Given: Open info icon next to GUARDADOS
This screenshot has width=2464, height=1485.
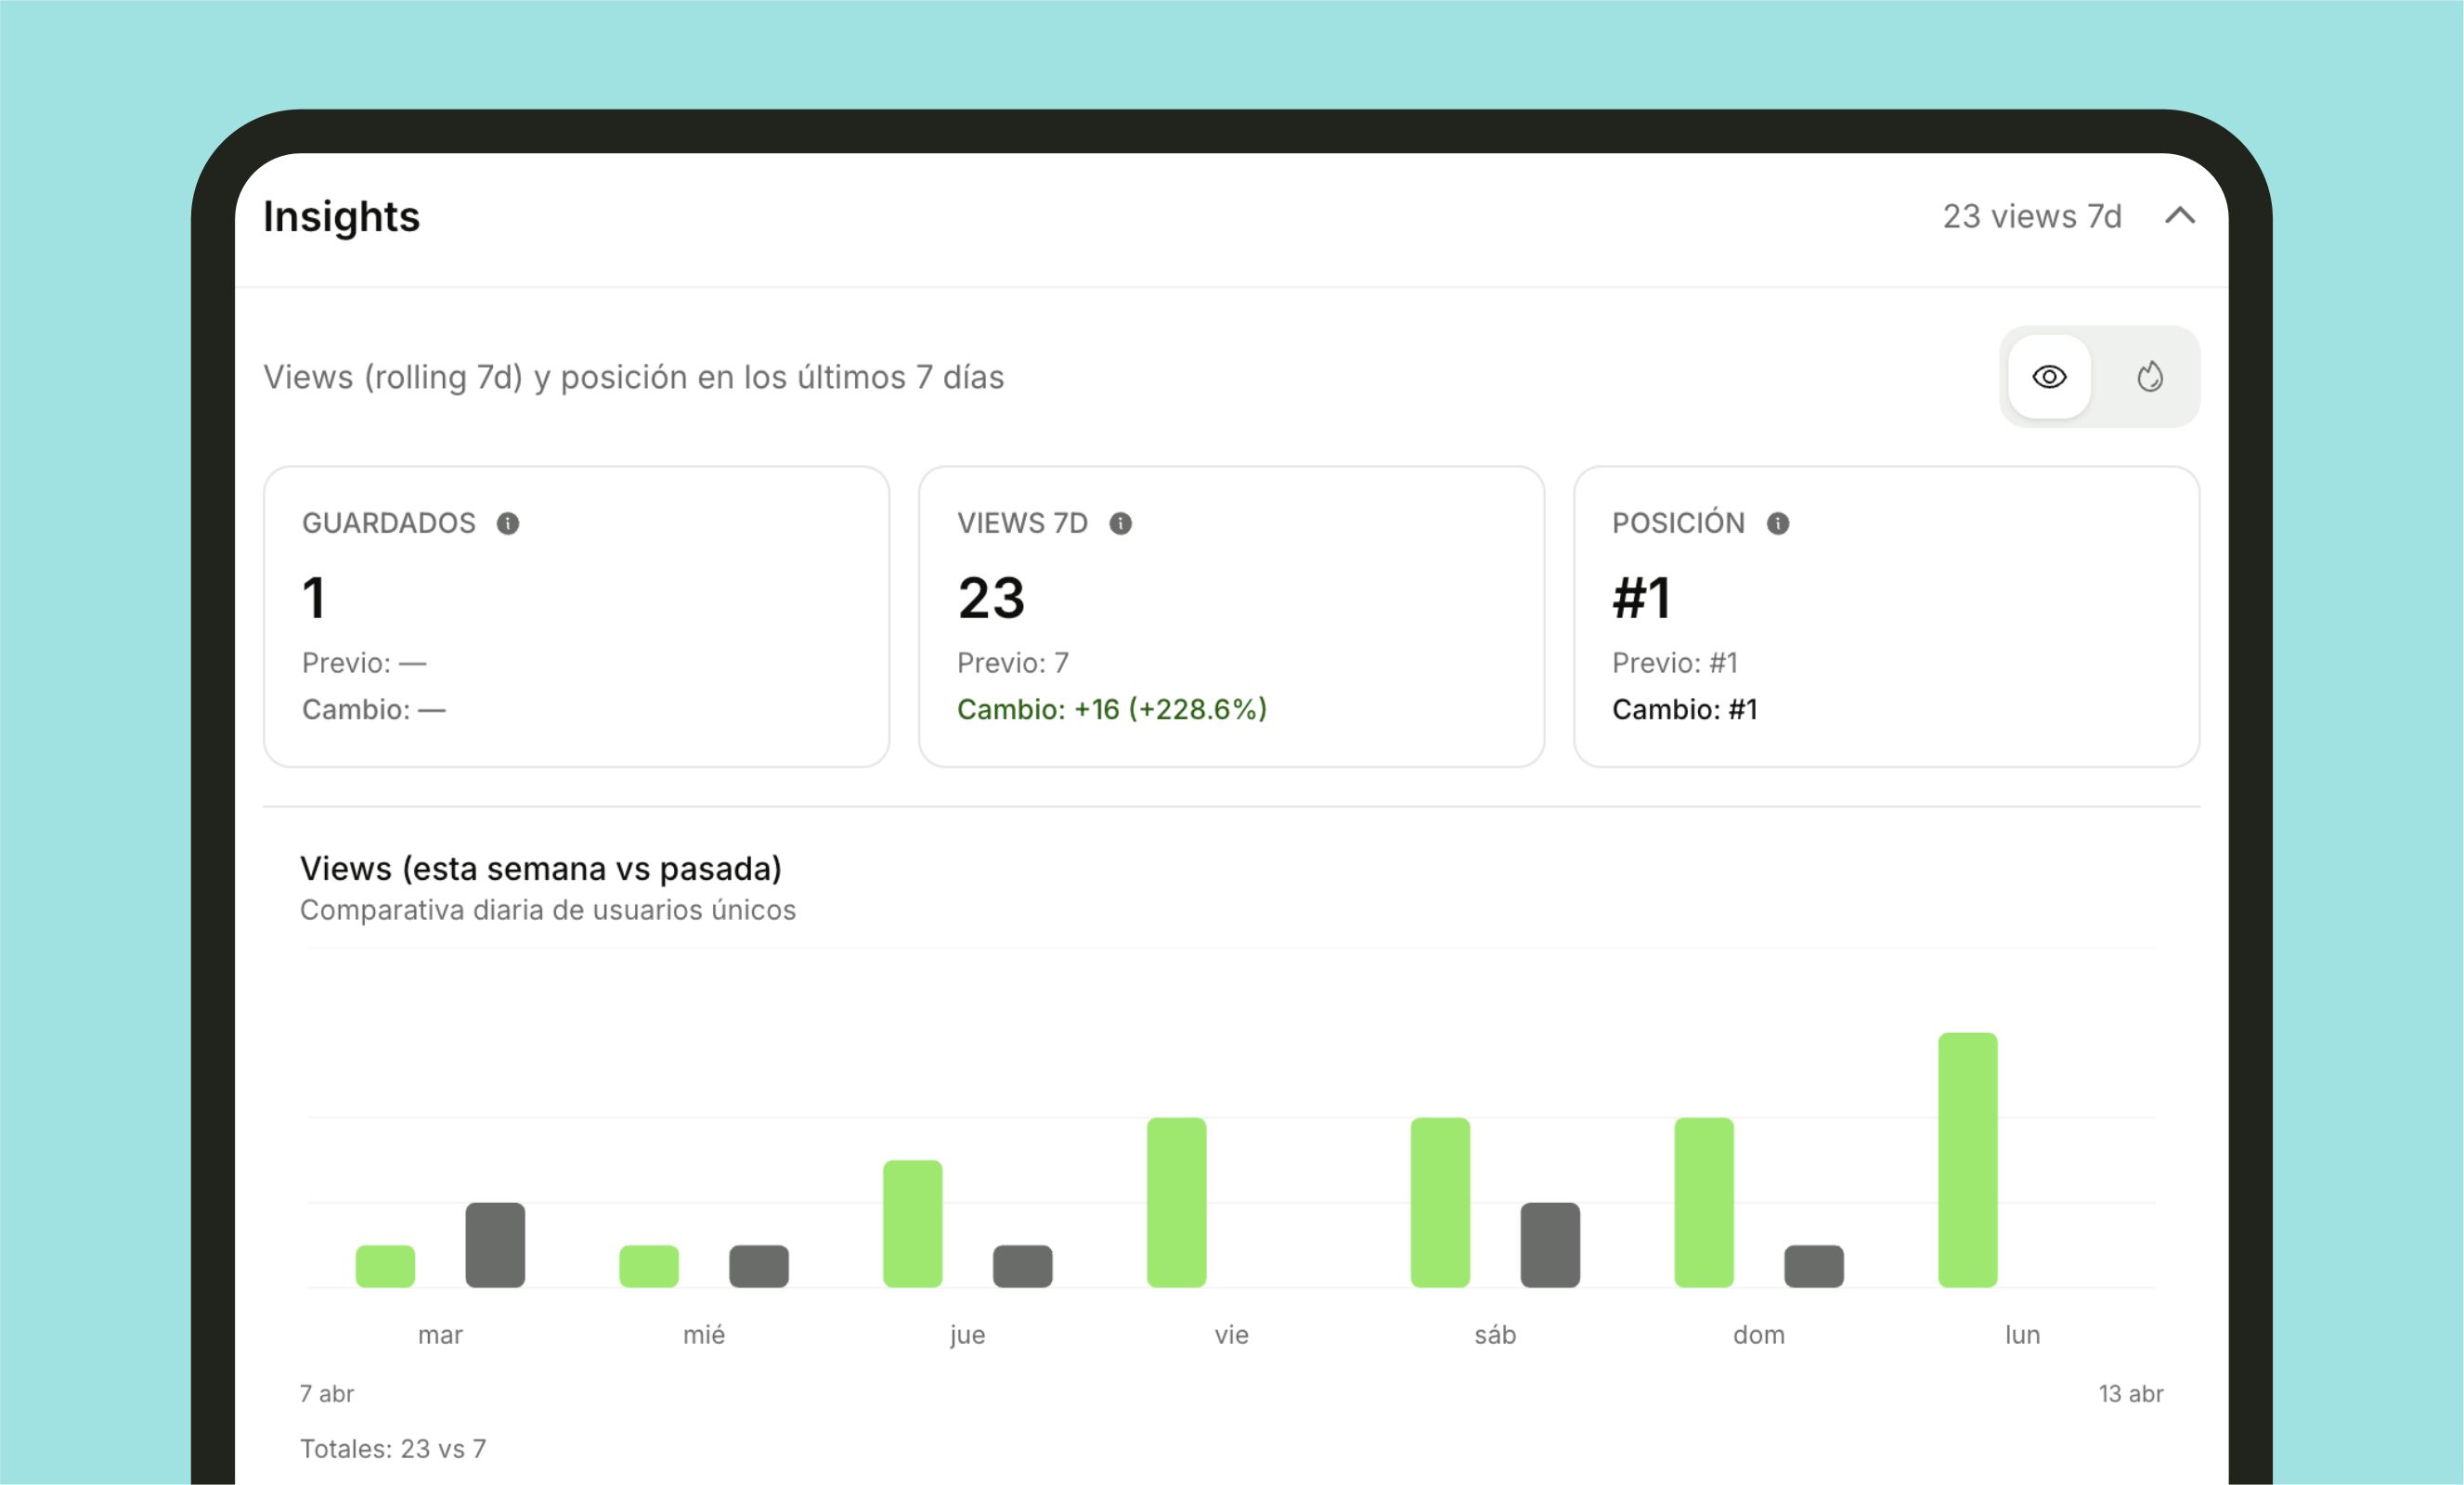Looking at the screenshot, I should [x=508, y=523].
